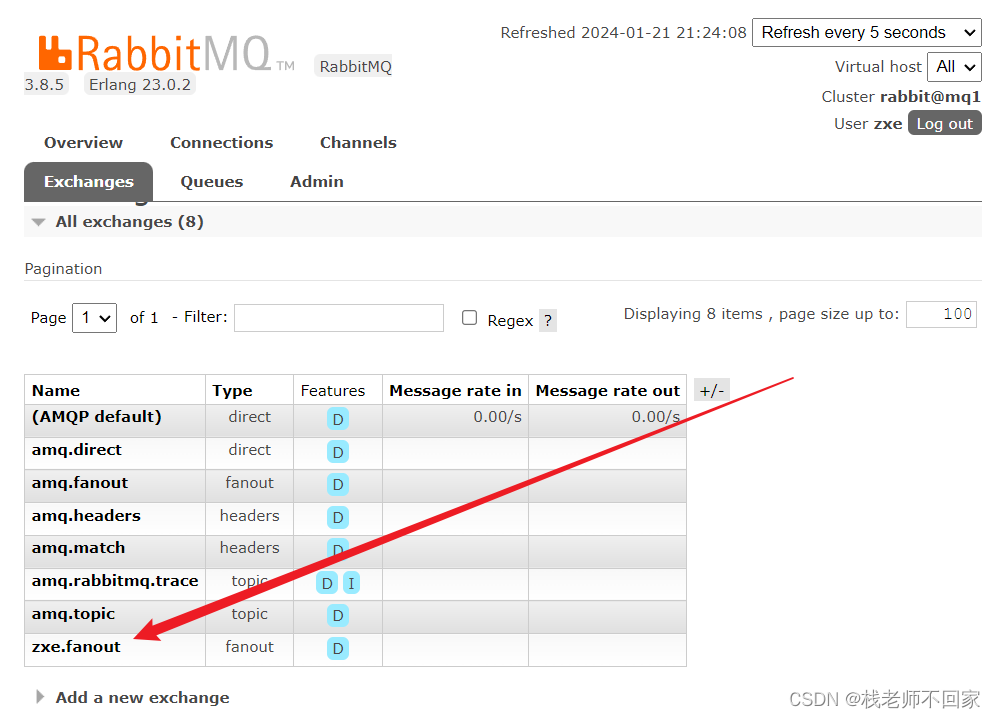Screen dimensions: 995x718
Task: Click the D feature badge for amq.headers
Action: tap(338, 518)
